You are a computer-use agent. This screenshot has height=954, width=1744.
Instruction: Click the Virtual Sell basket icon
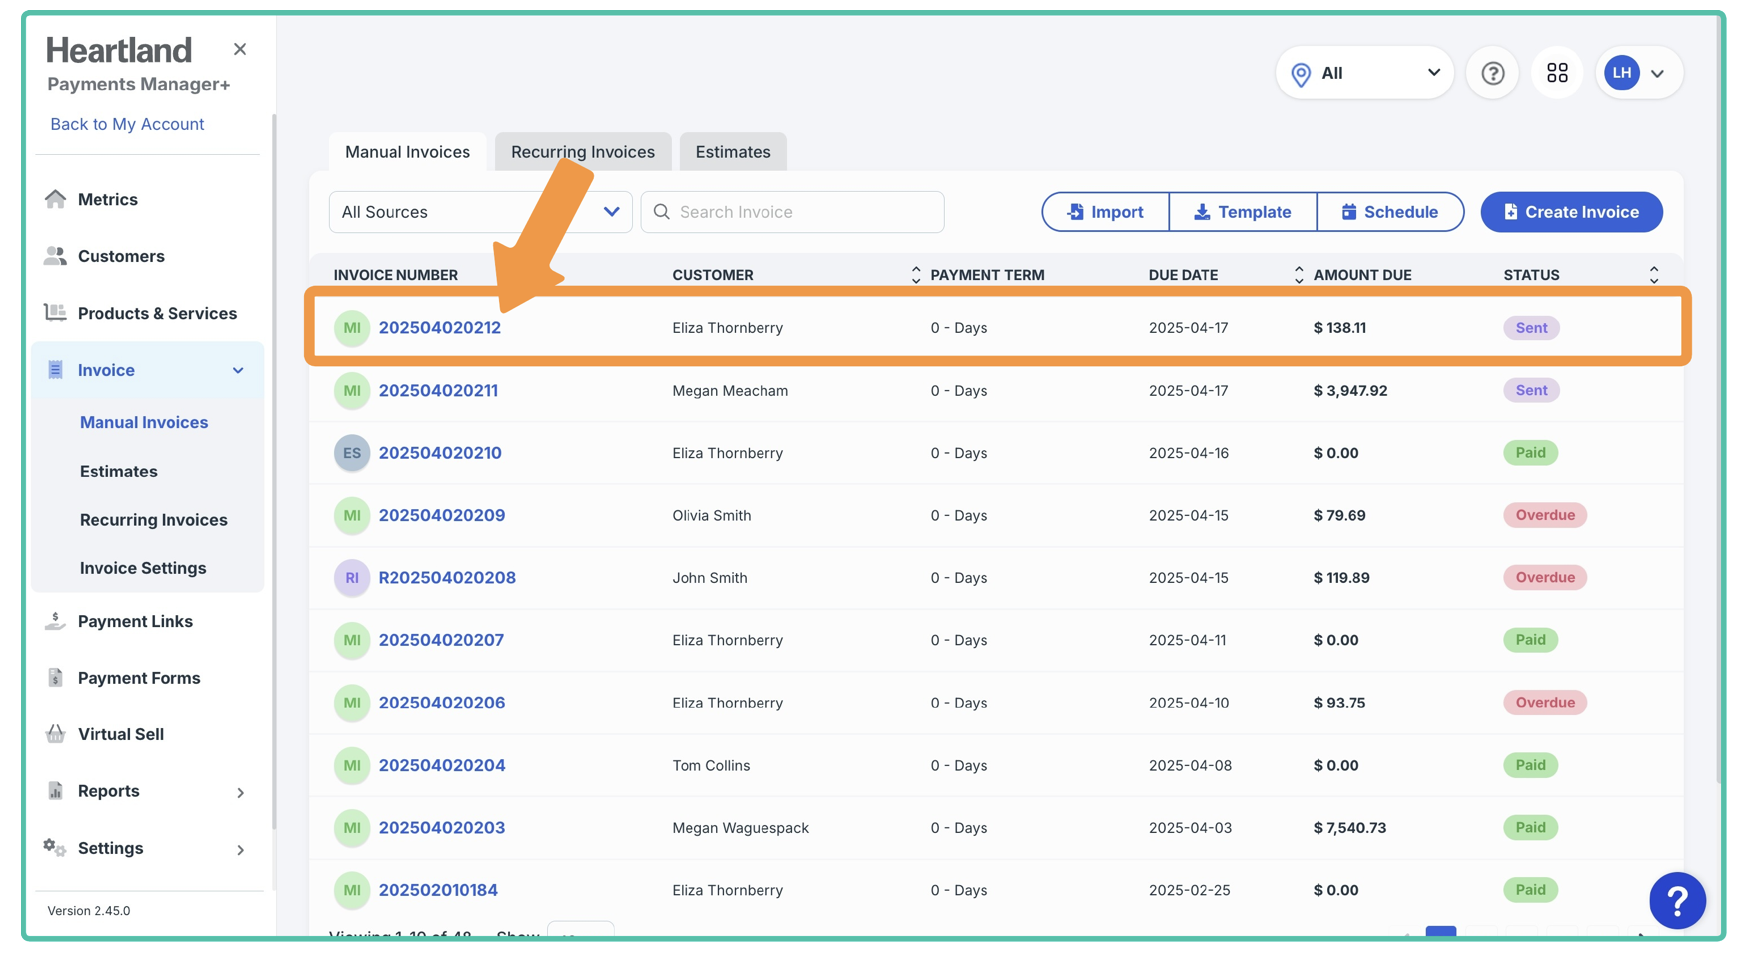click(x=55, y=734)
